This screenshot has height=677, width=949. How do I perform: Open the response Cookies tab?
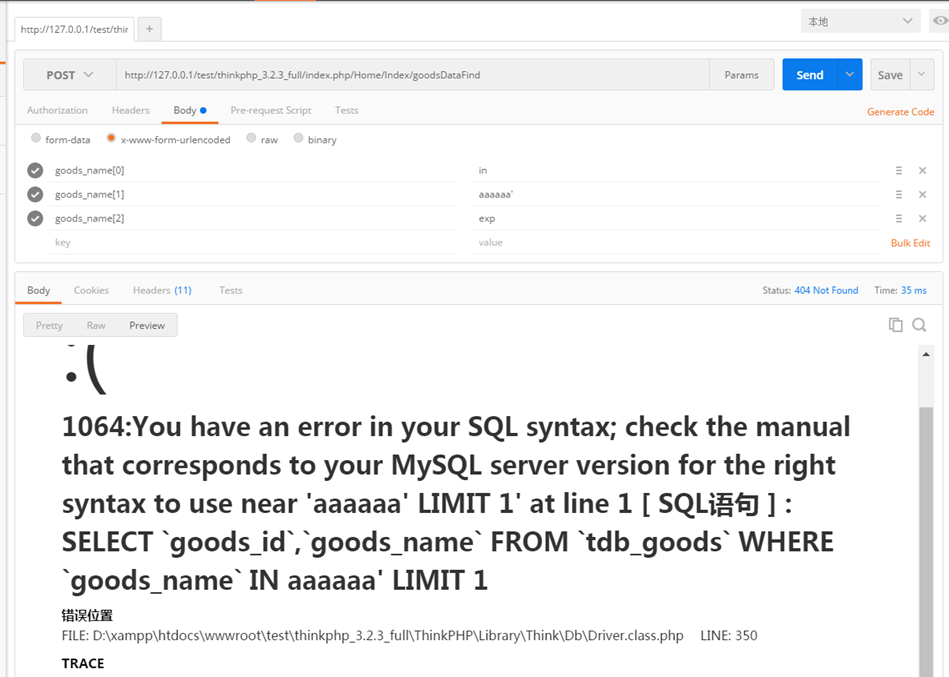(91, 290)
